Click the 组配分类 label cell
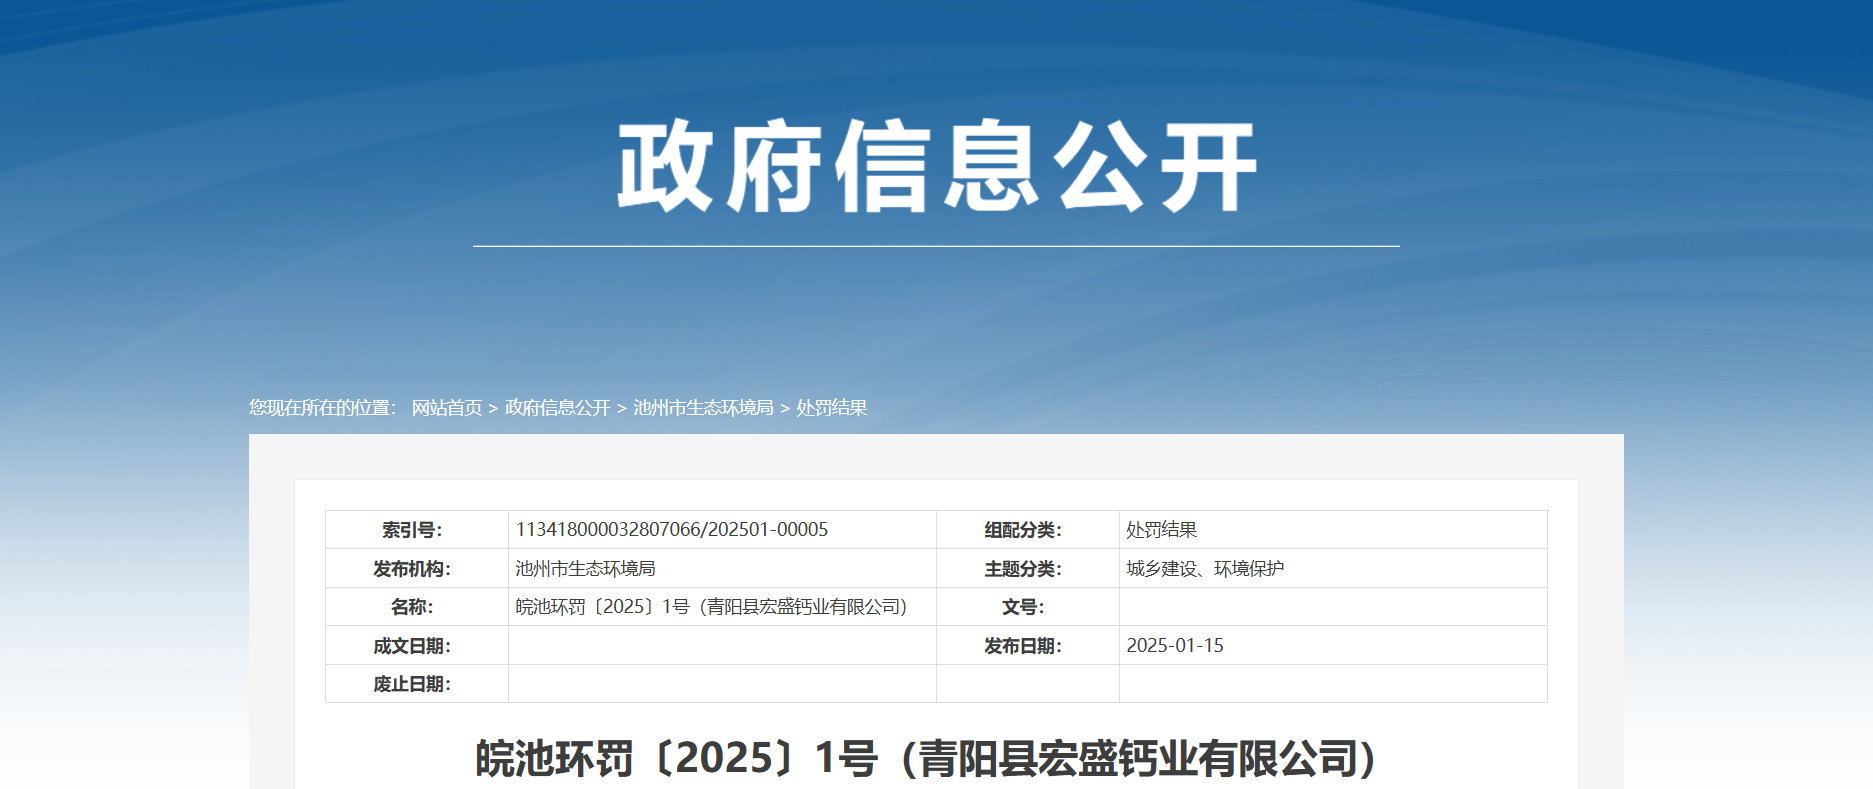Image resolution: width=1873 pixels, height=789 pixels. tap(1028, 530)
